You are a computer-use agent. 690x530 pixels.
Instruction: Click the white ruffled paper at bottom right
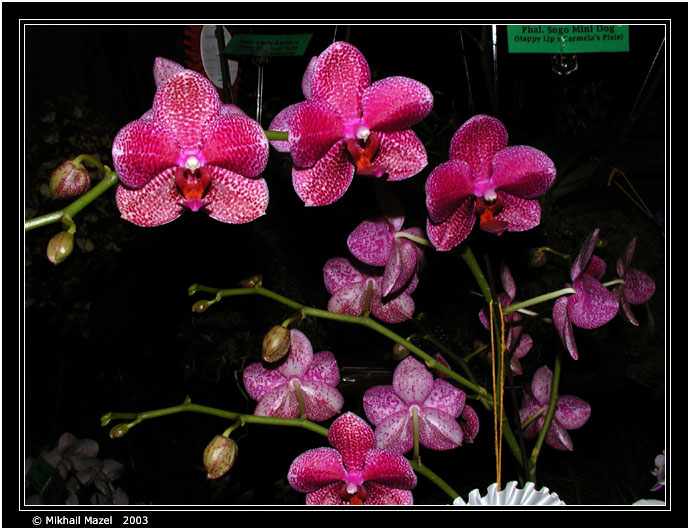[508, 494]
